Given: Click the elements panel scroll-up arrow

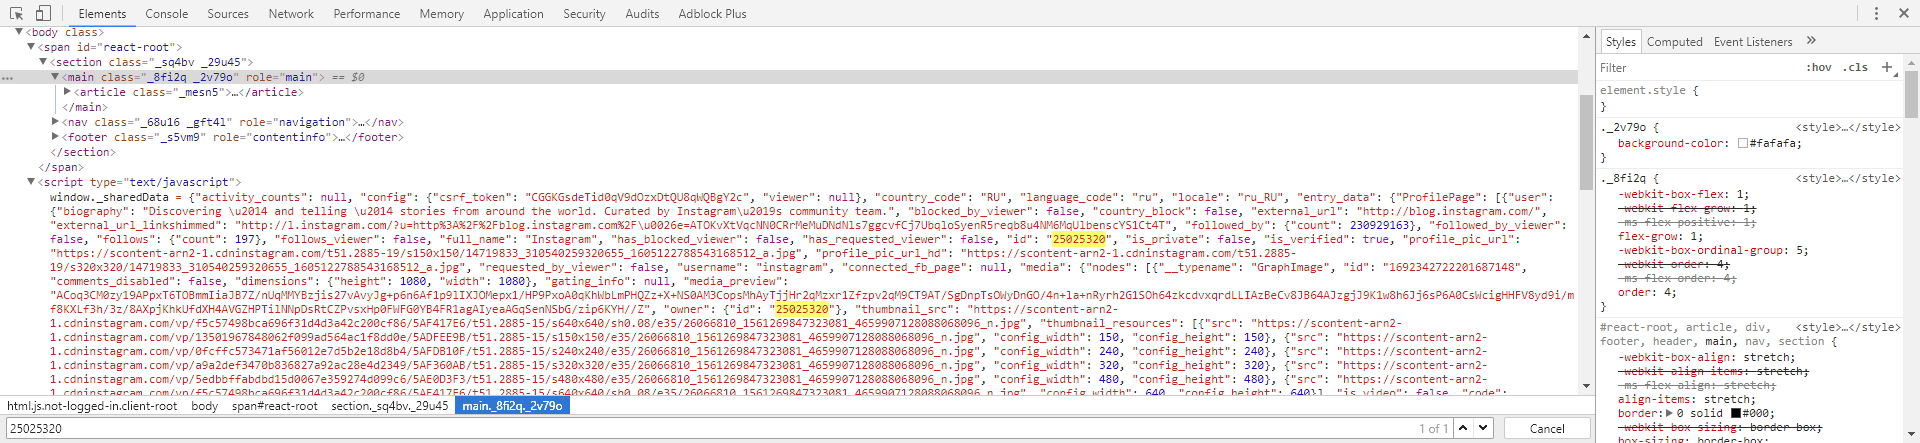Looking at the screenshot, I should coord(1586,36).
